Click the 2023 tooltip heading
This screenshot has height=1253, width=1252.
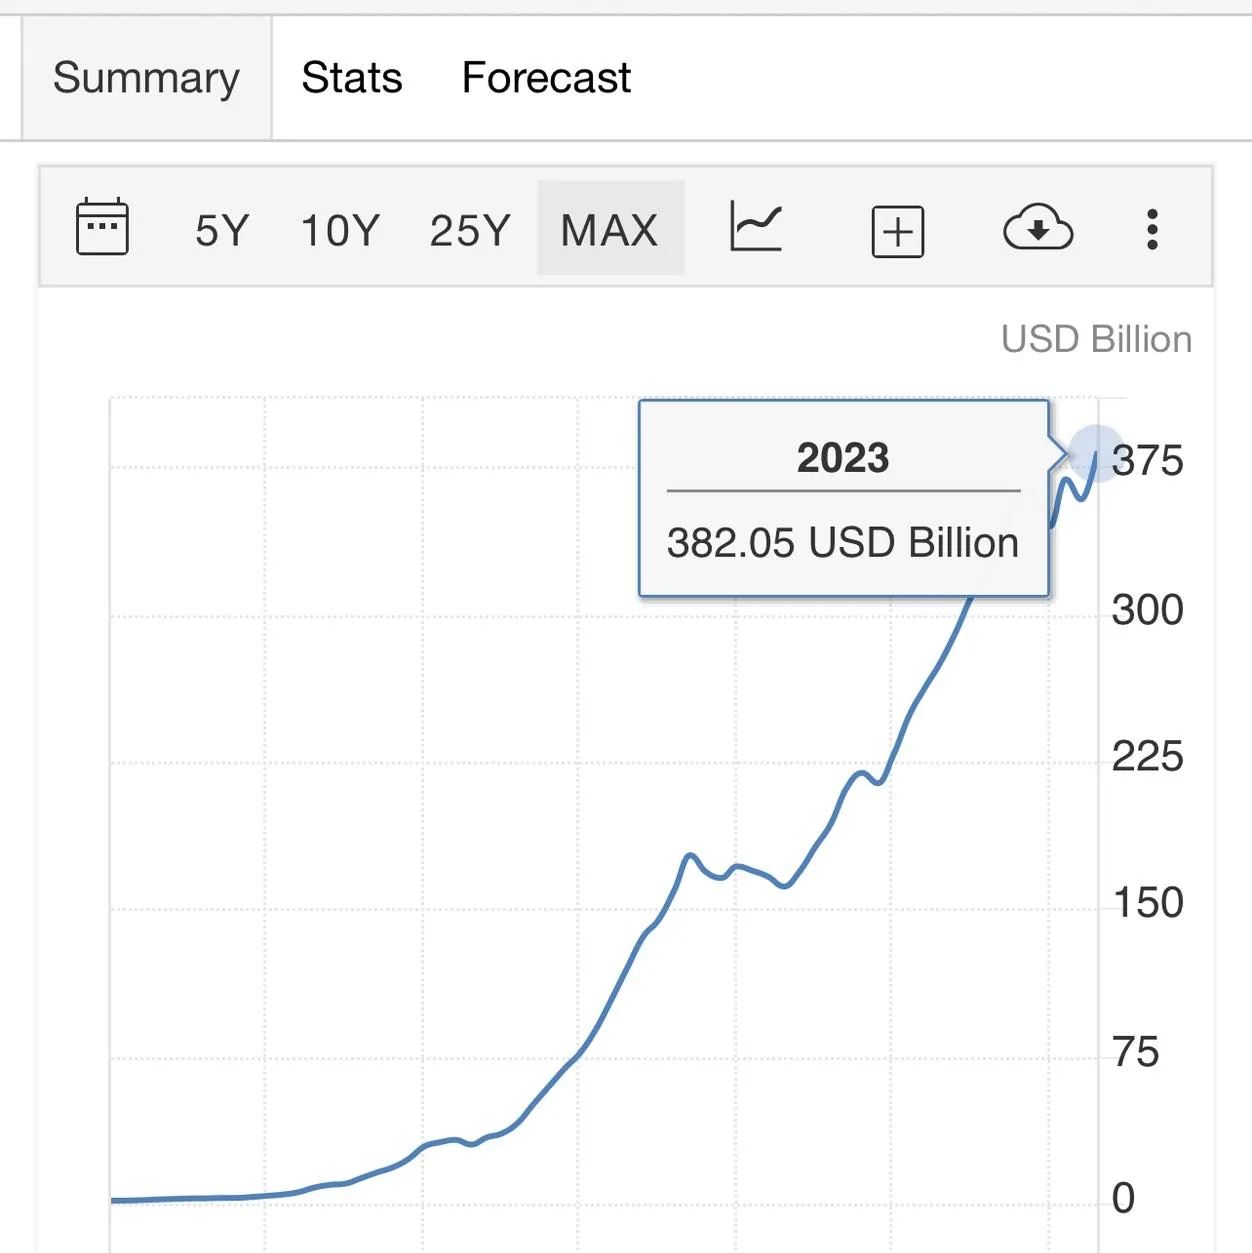click(843, 458)
